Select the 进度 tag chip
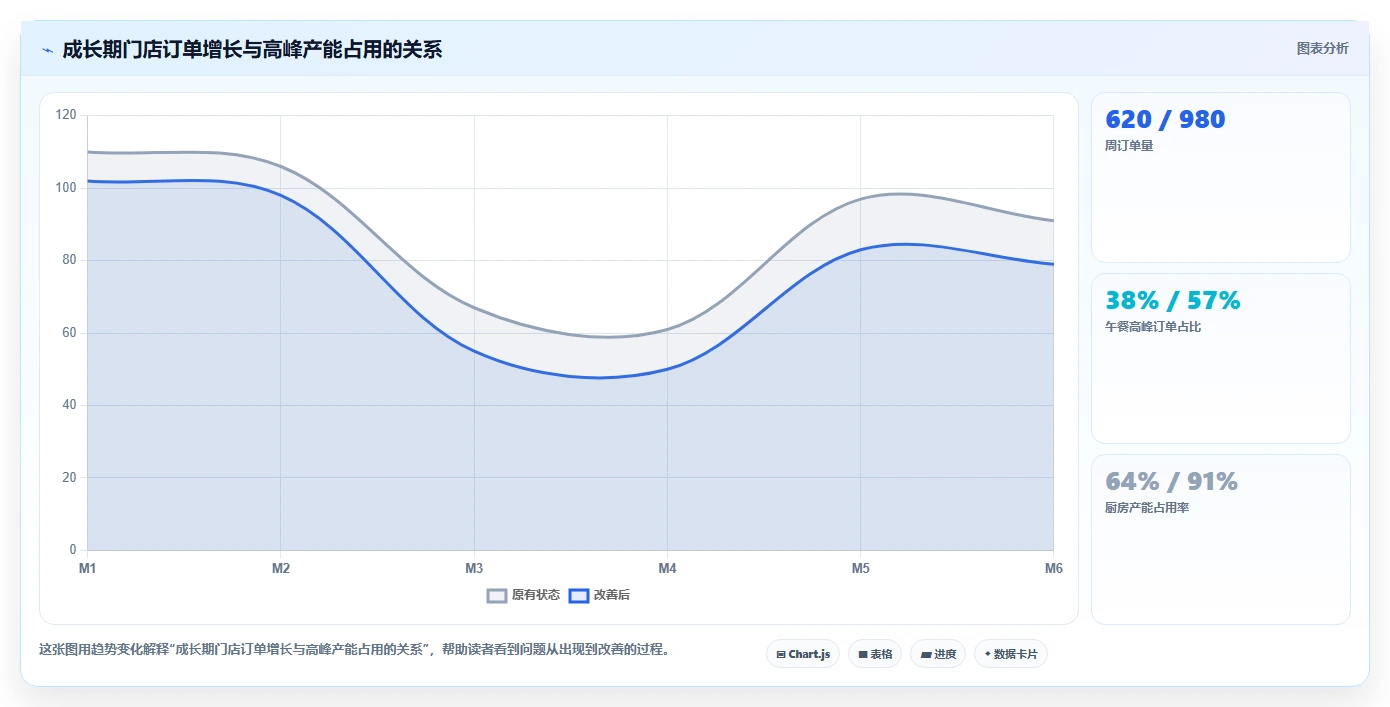 (938, 654)
